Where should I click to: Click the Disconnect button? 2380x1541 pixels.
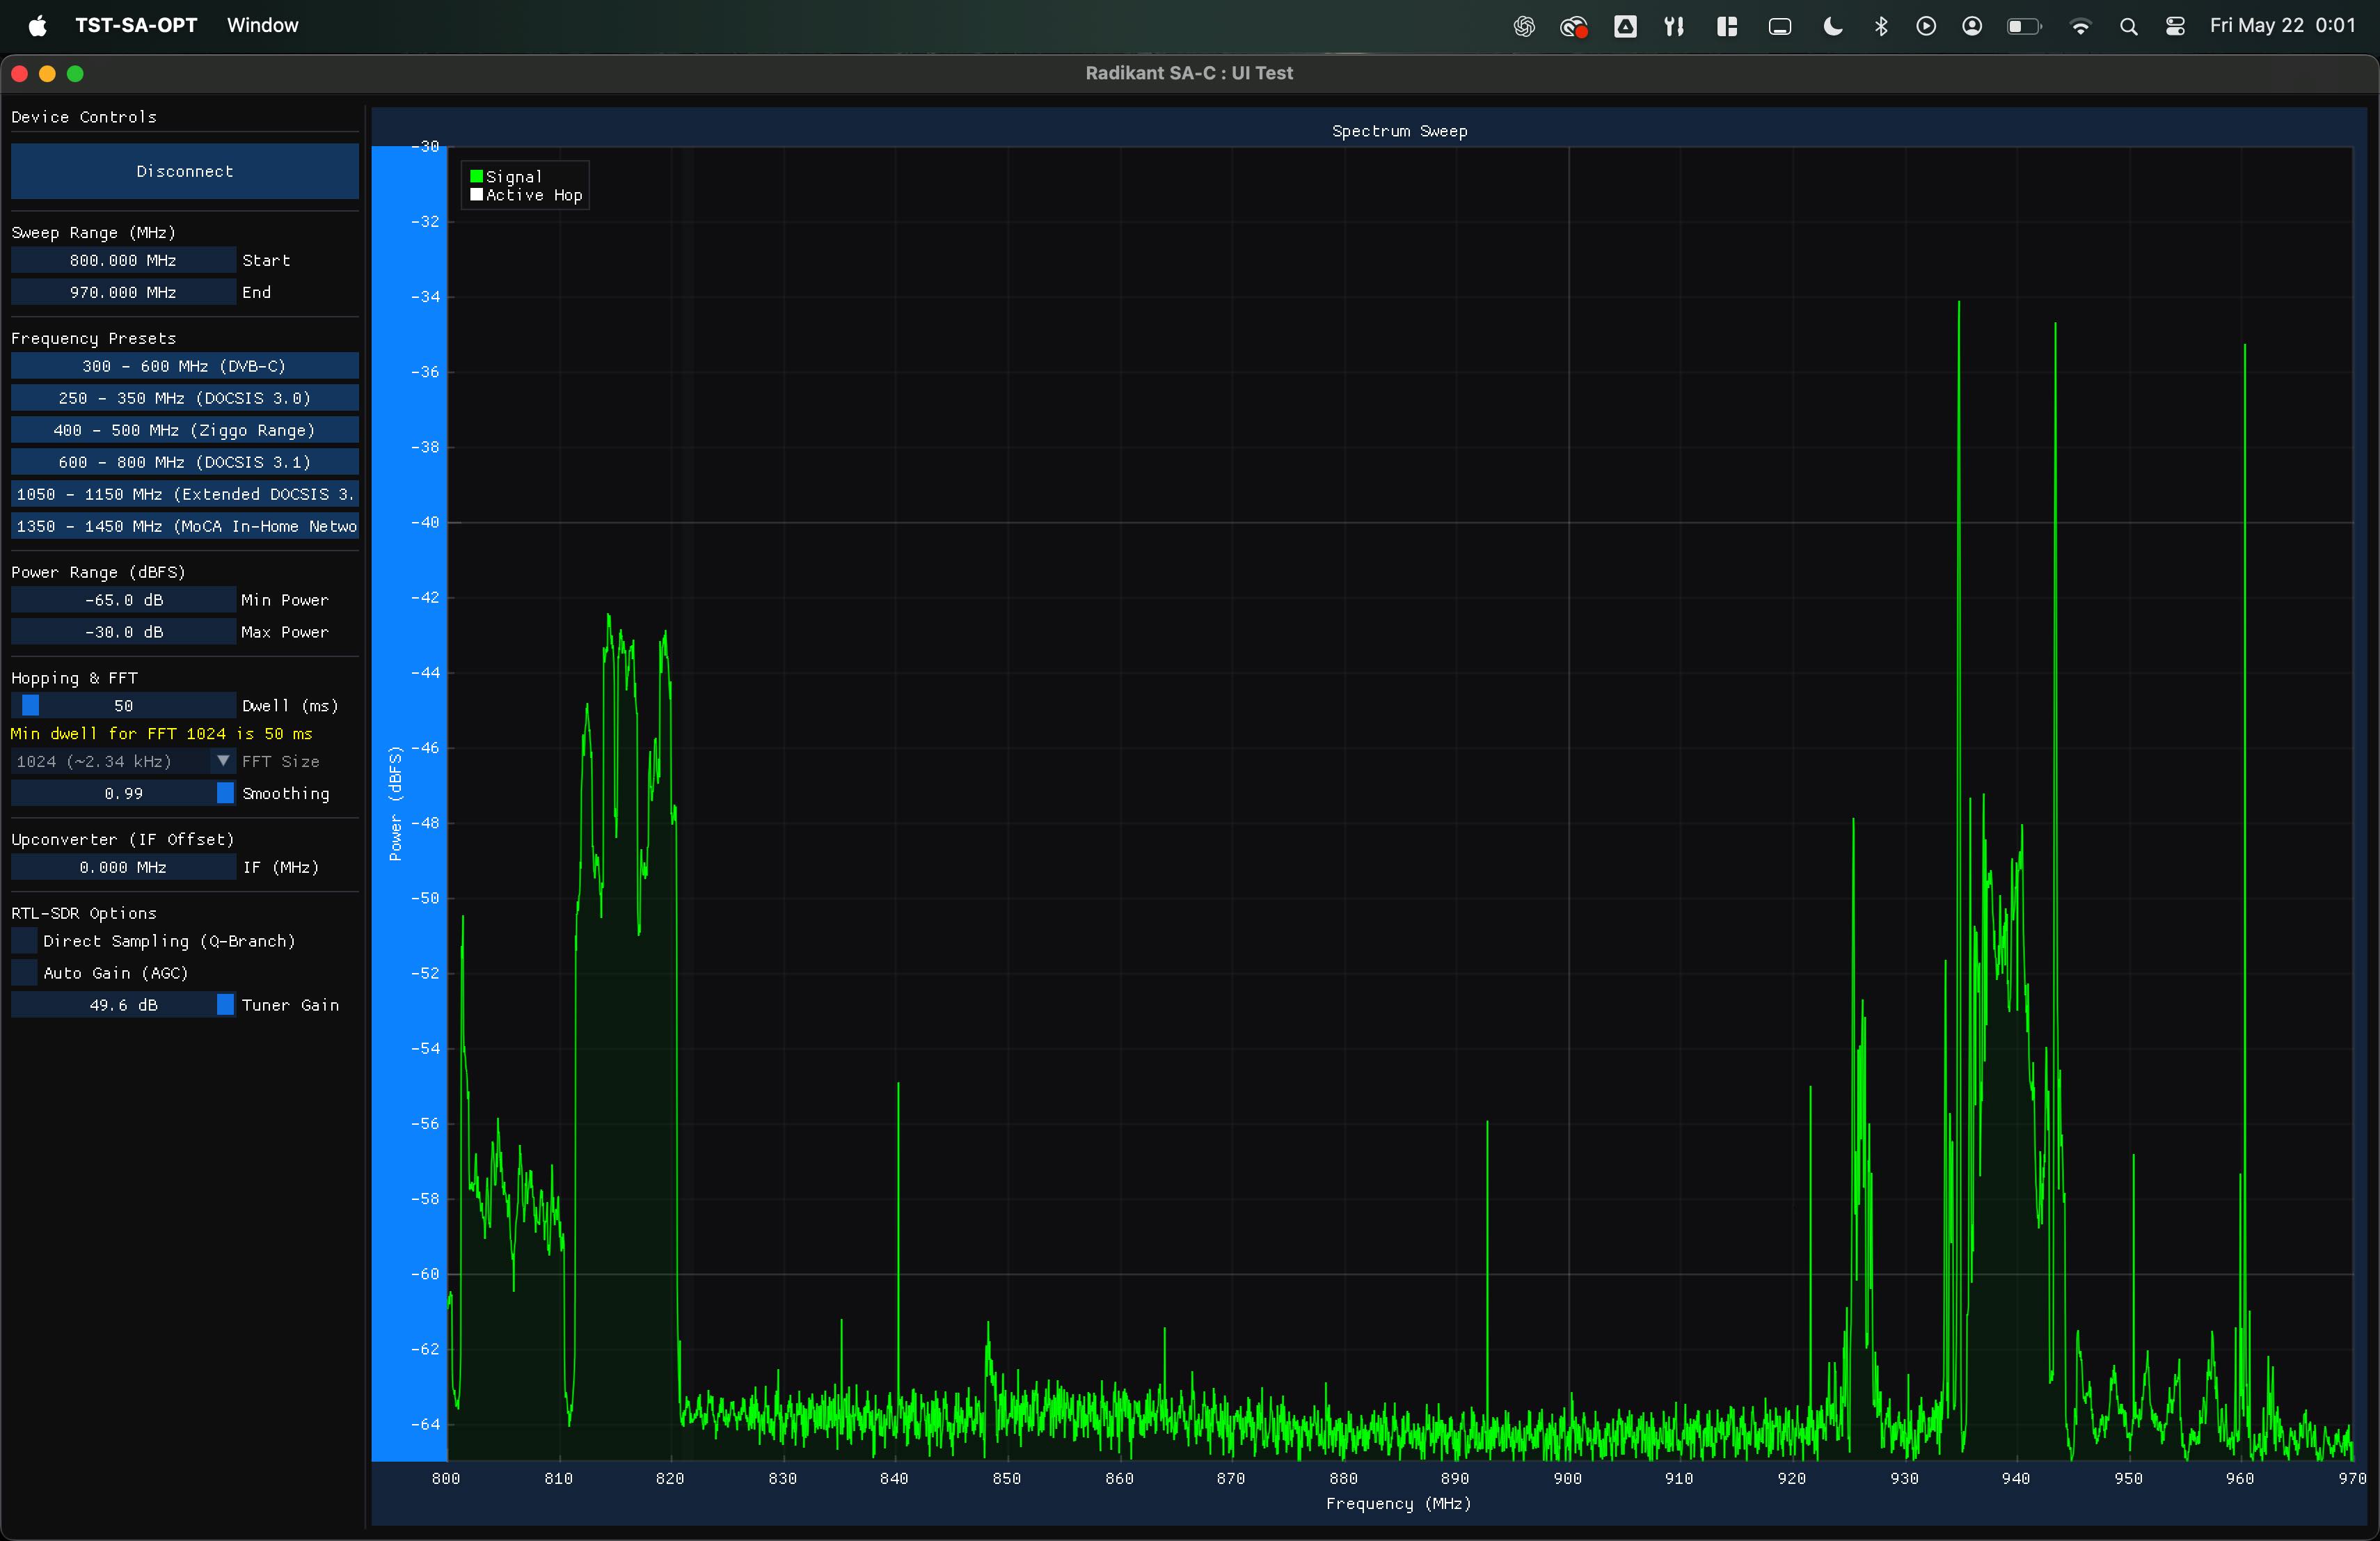tap(185, 171)
